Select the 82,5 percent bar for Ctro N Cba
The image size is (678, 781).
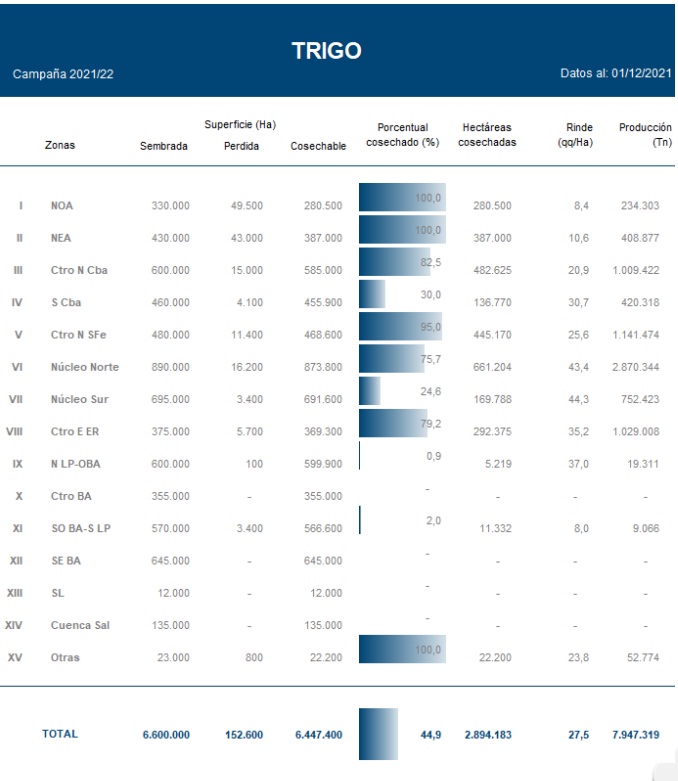point(394,262)
